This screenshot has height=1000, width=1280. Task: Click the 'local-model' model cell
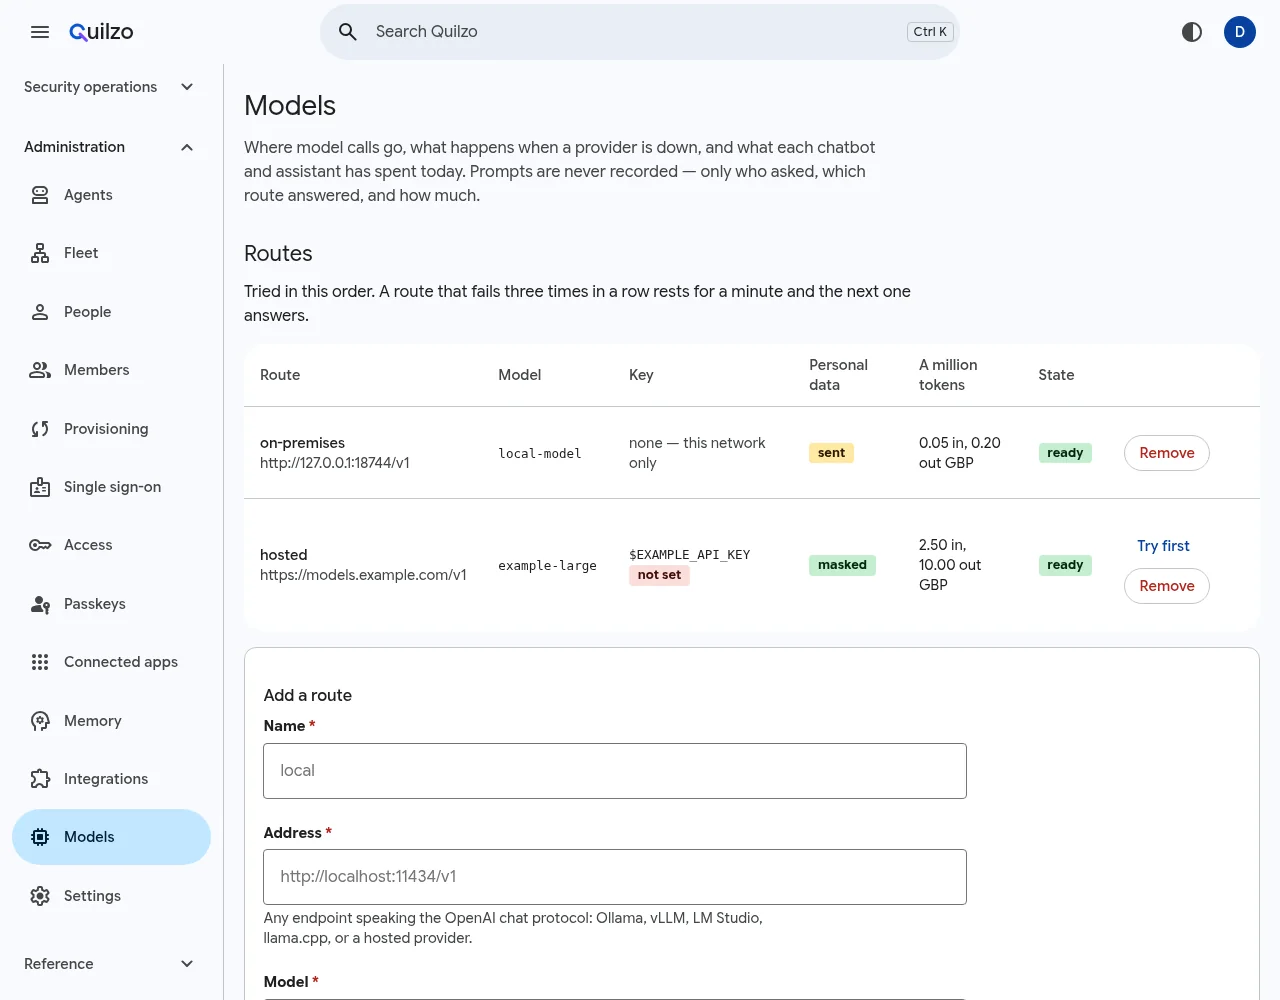pos(540,454)
